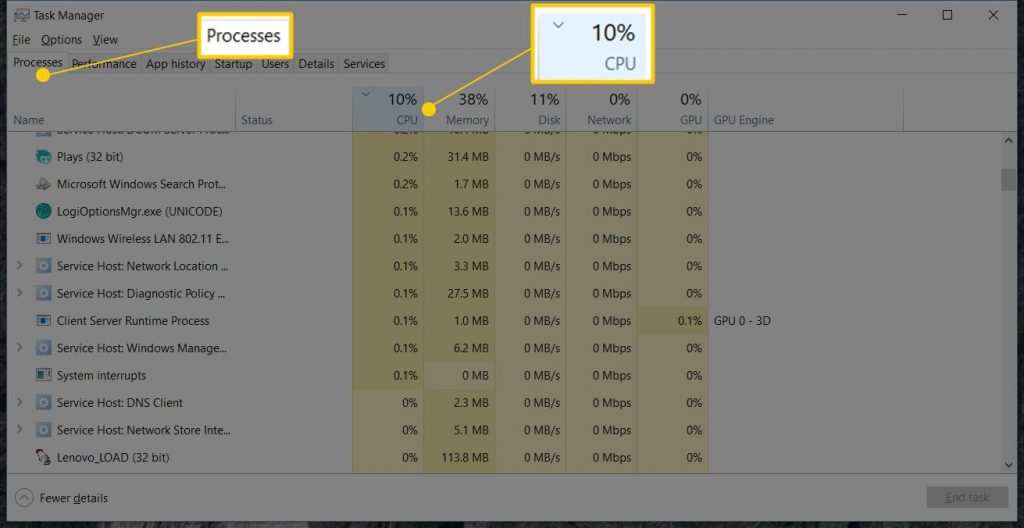
Task: Click the Service Host: Windows Management gear icon
Action: (44, 348)
